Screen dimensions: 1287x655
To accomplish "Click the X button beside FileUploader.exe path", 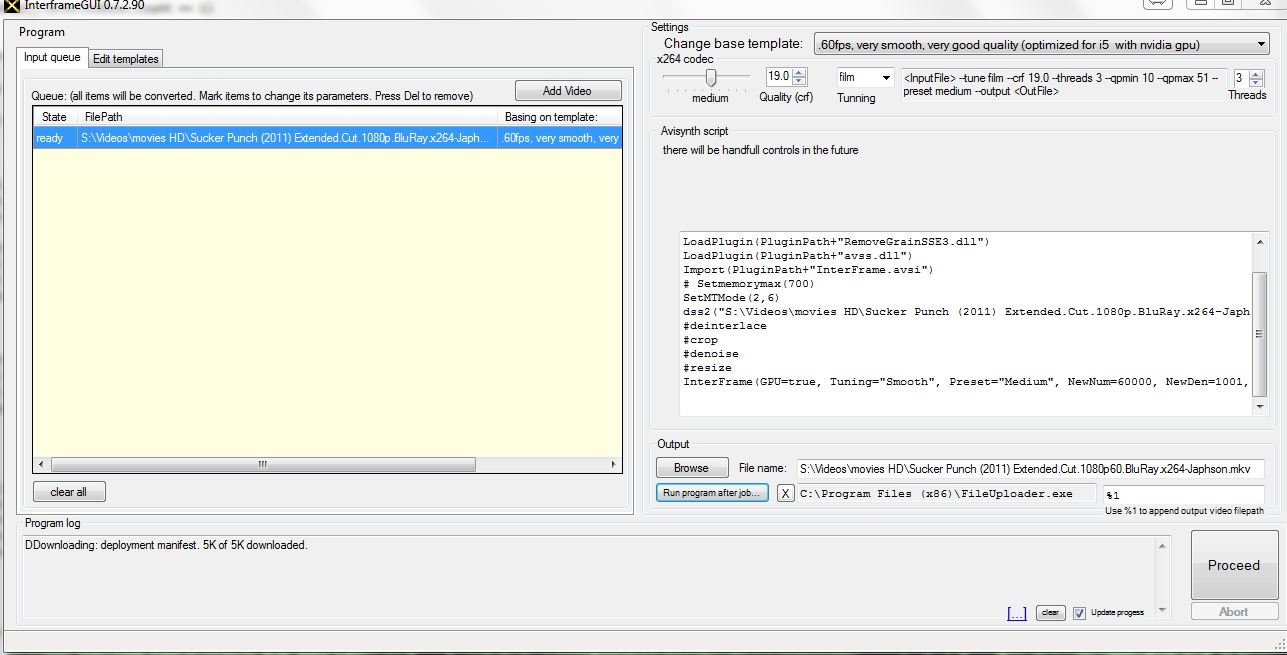I will [x=786, y=493].
